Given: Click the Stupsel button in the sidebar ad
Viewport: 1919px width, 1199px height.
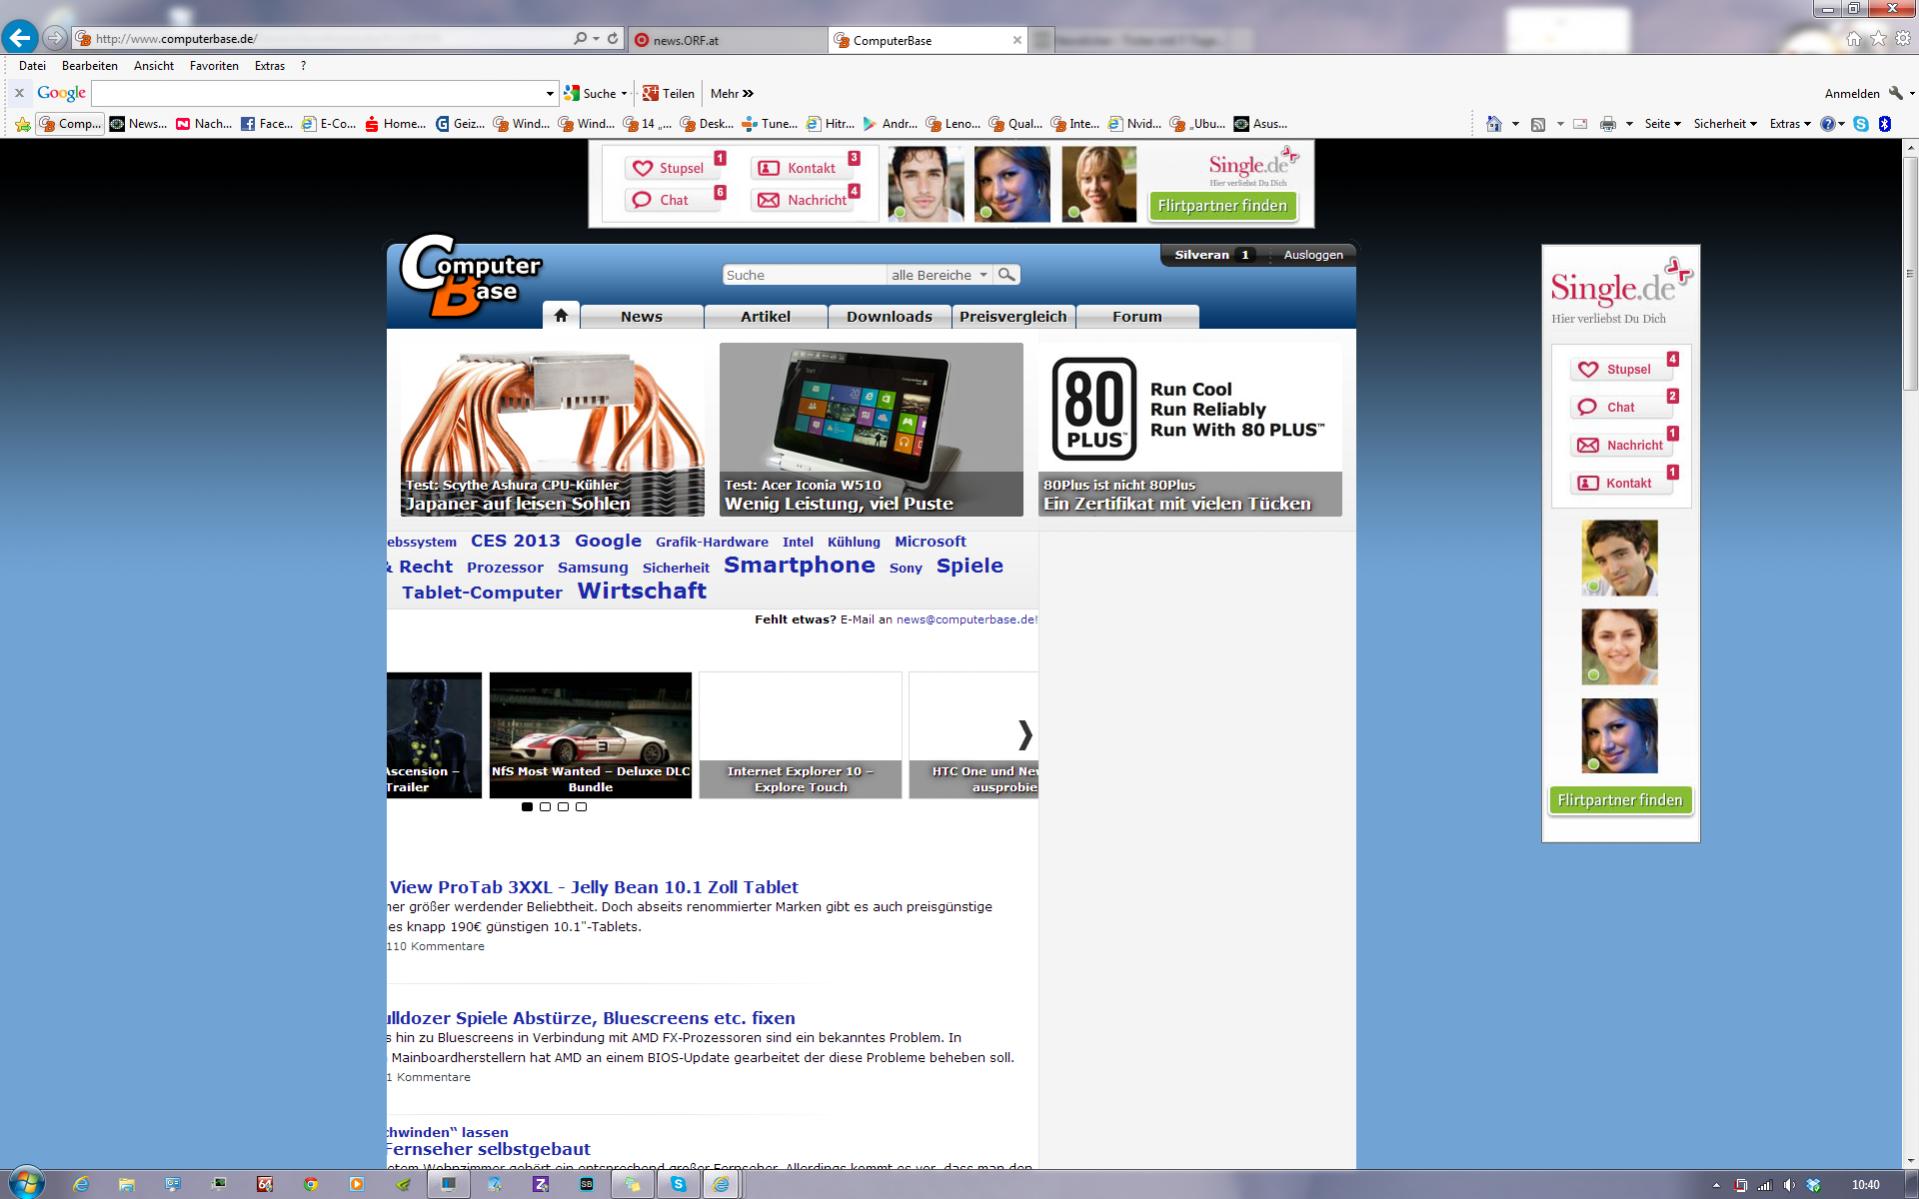Looking at the screenshot, I should 1621,369.
